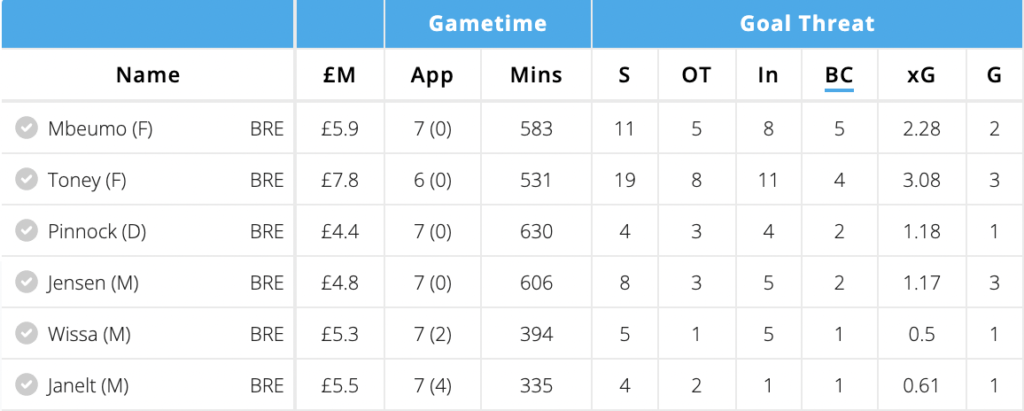Sort by the OT column header
This screenshot has height=411, width=1024.
pos(696,75)
